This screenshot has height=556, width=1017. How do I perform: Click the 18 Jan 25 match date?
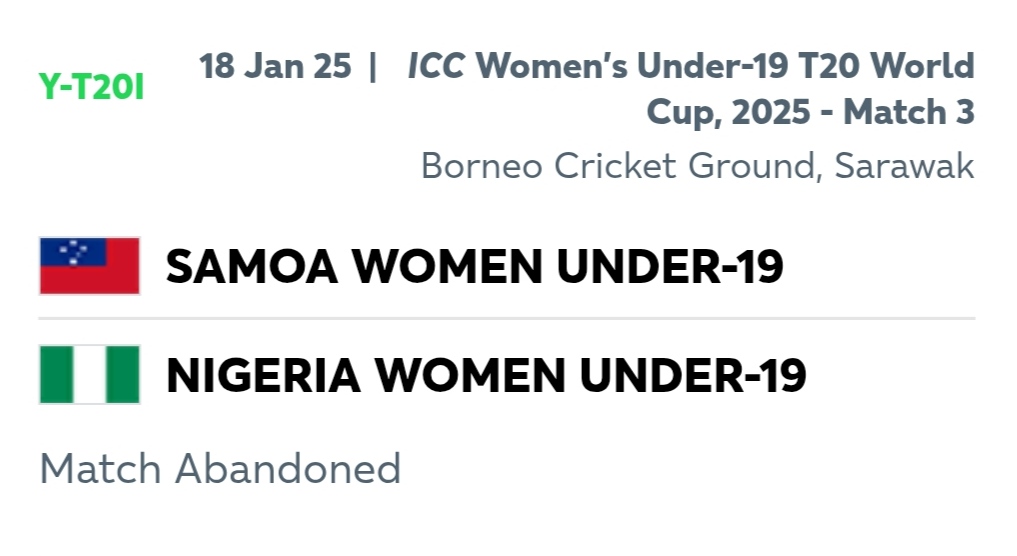(275, 66)
